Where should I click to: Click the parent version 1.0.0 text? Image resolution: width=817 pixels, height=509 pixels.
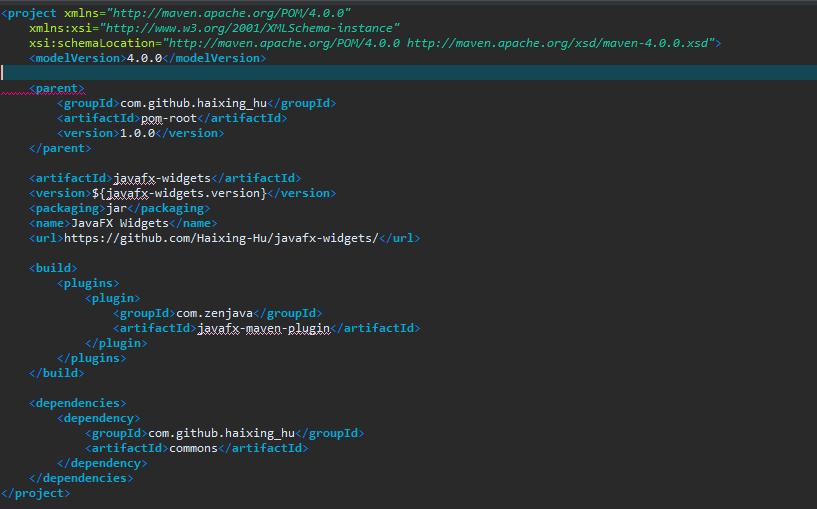pyautogui.click(x=138, y=133)
